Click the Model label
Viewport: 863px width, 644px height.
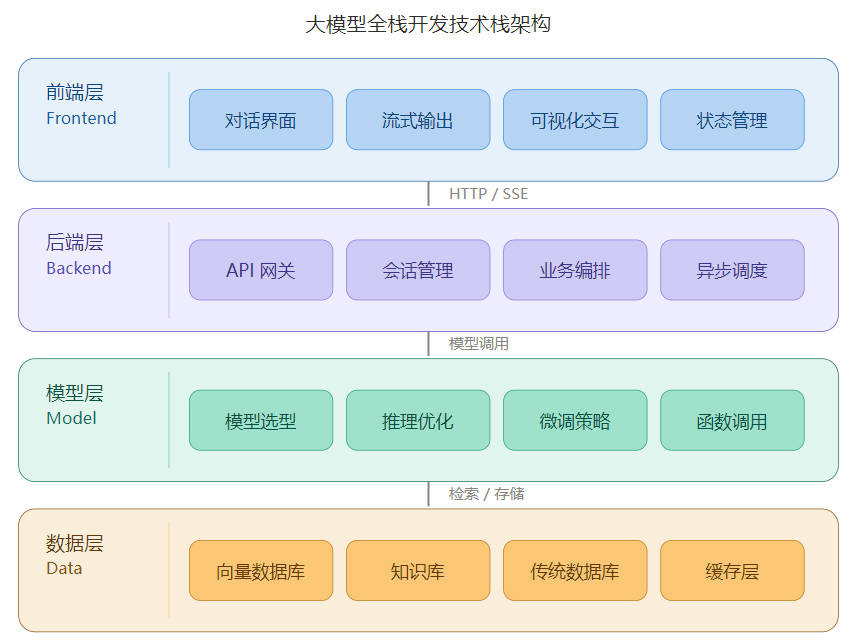[x=72, y=418]
